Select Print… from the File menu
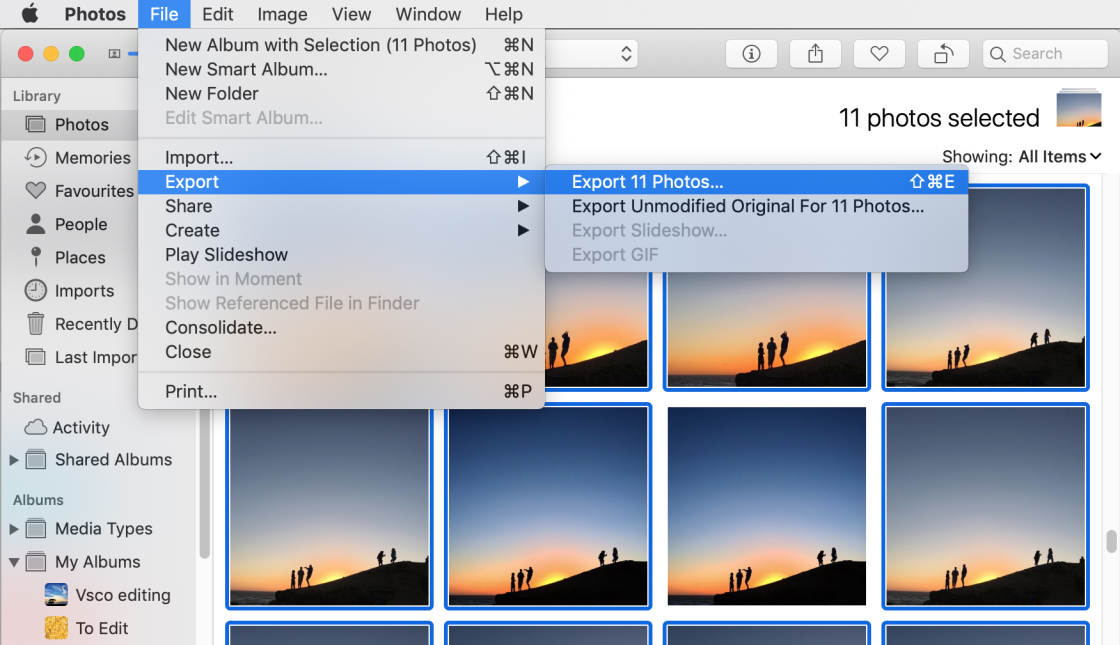The height and width of the screenshot is (645, 1120). coord(341,391)
